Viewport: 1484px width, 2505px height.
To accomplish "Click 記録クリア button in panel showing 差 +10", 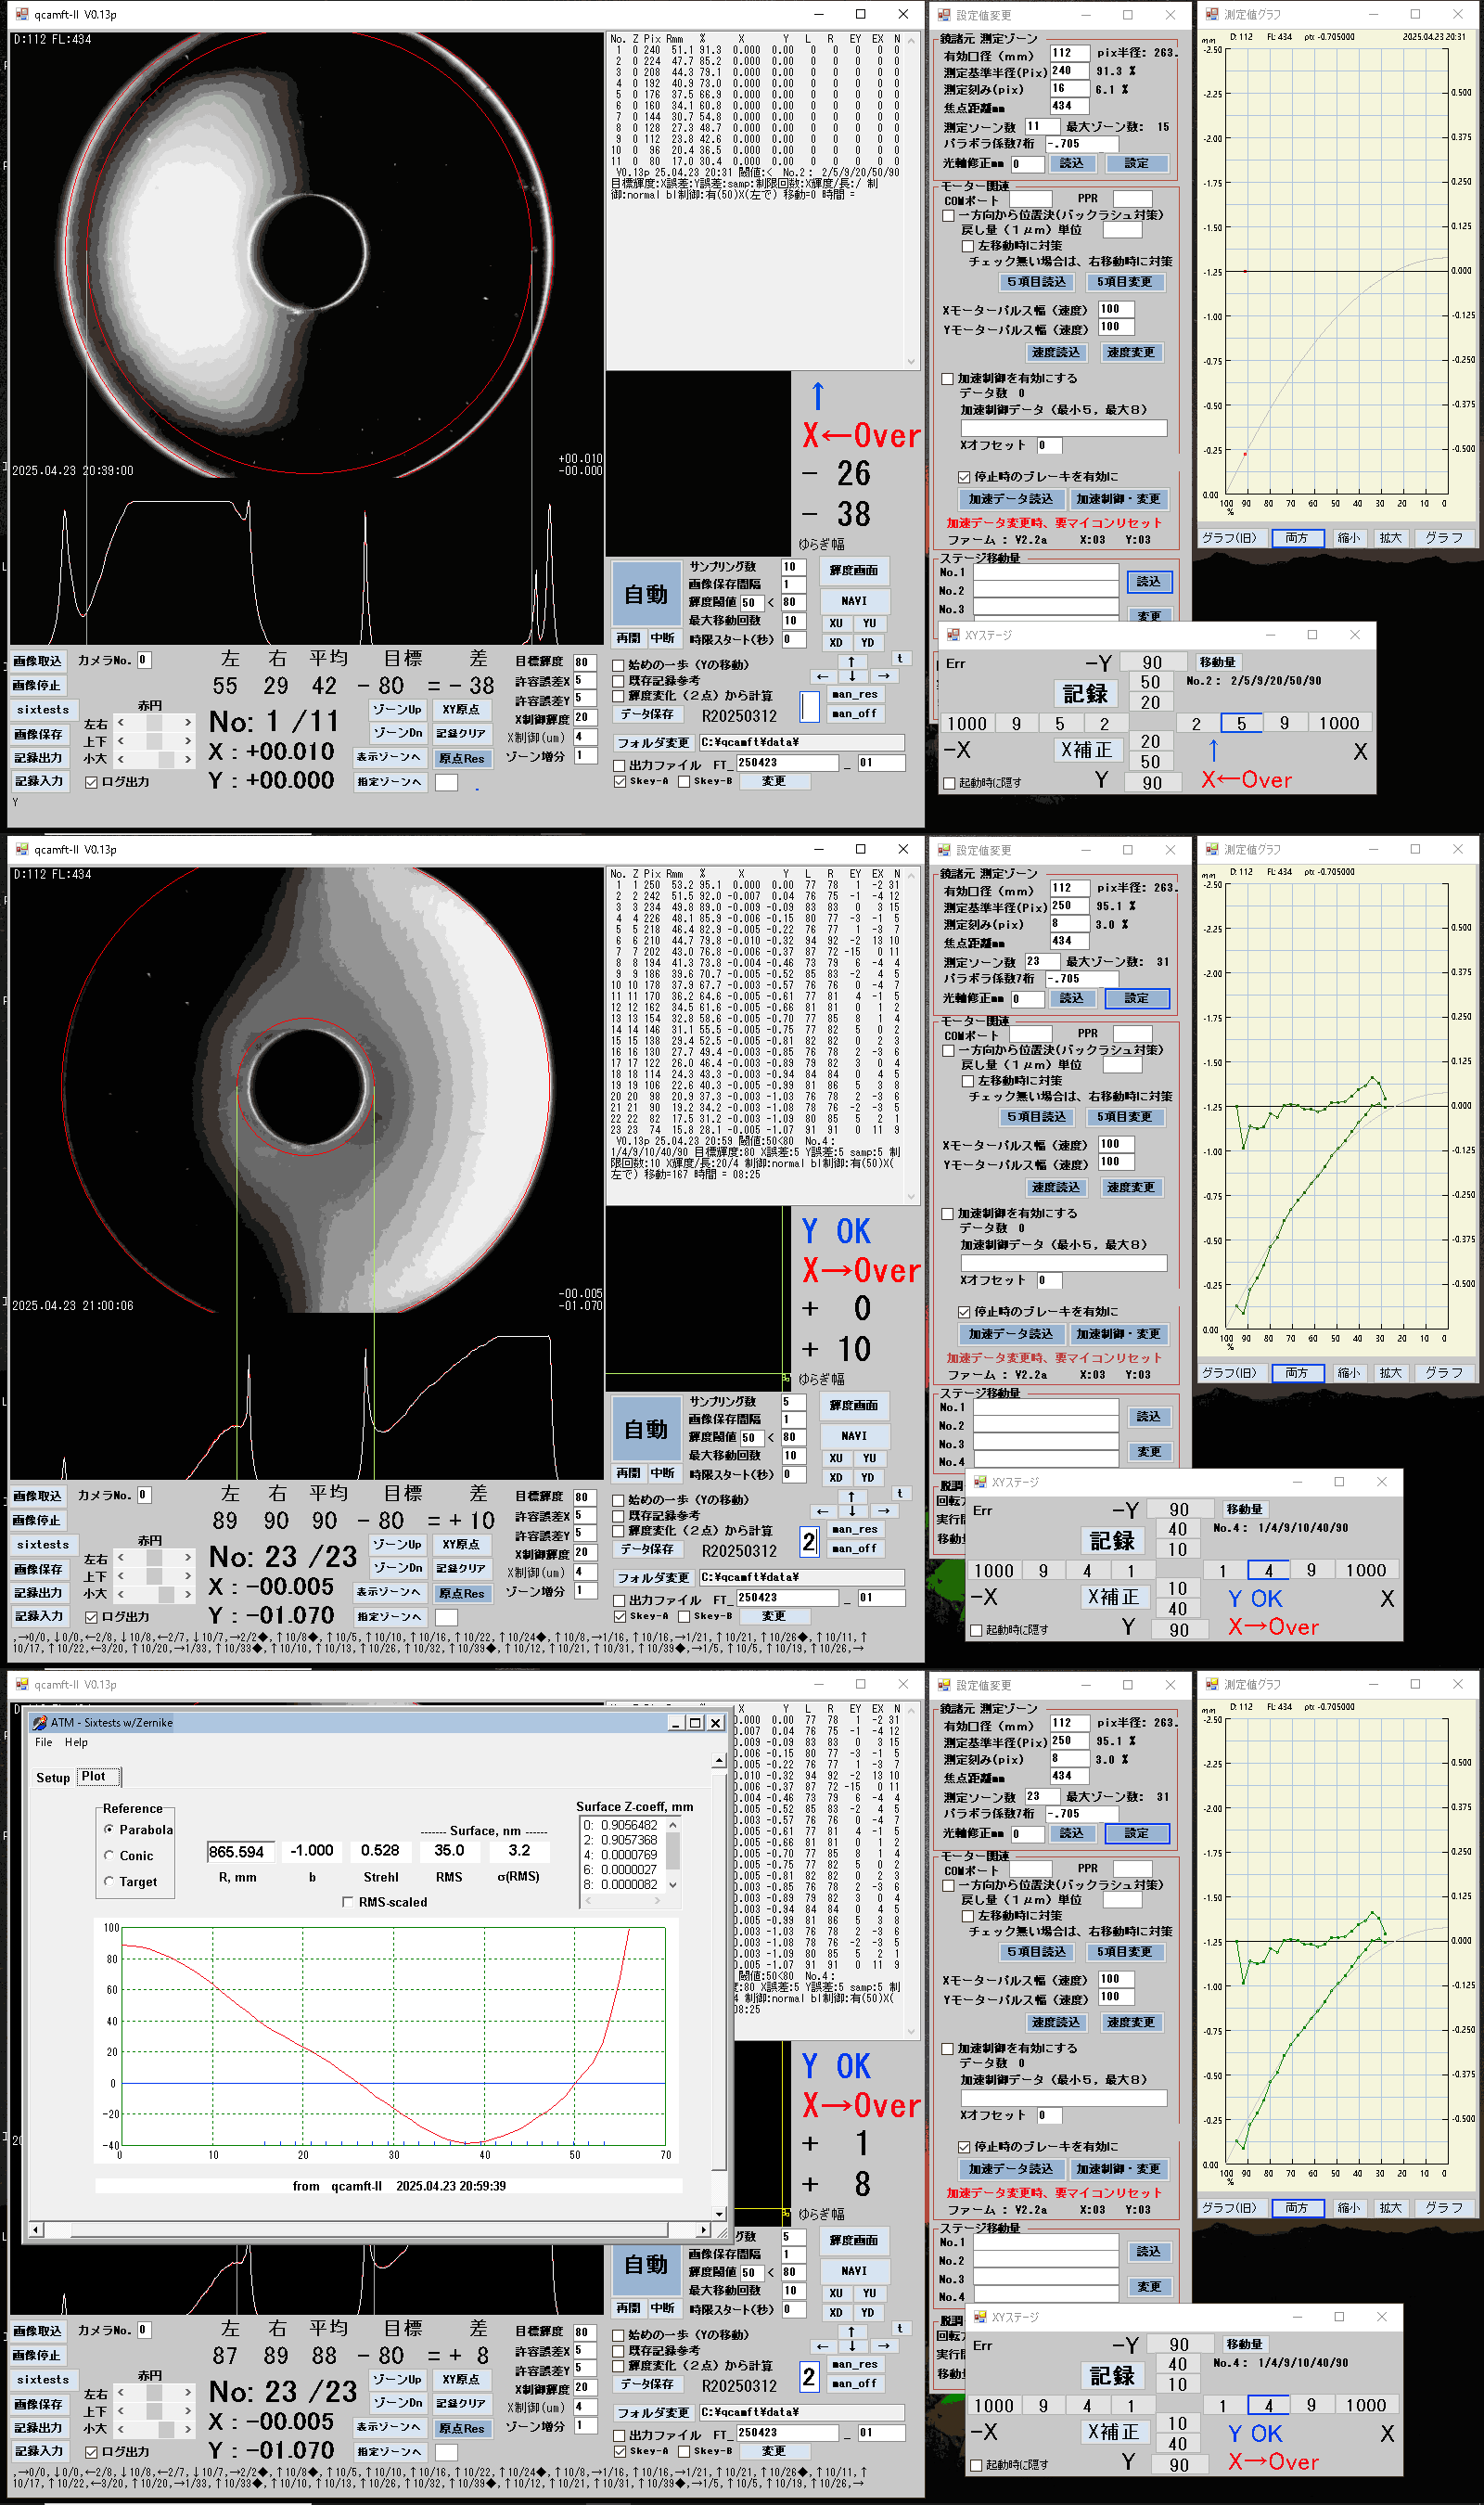I will point(461,1568).
